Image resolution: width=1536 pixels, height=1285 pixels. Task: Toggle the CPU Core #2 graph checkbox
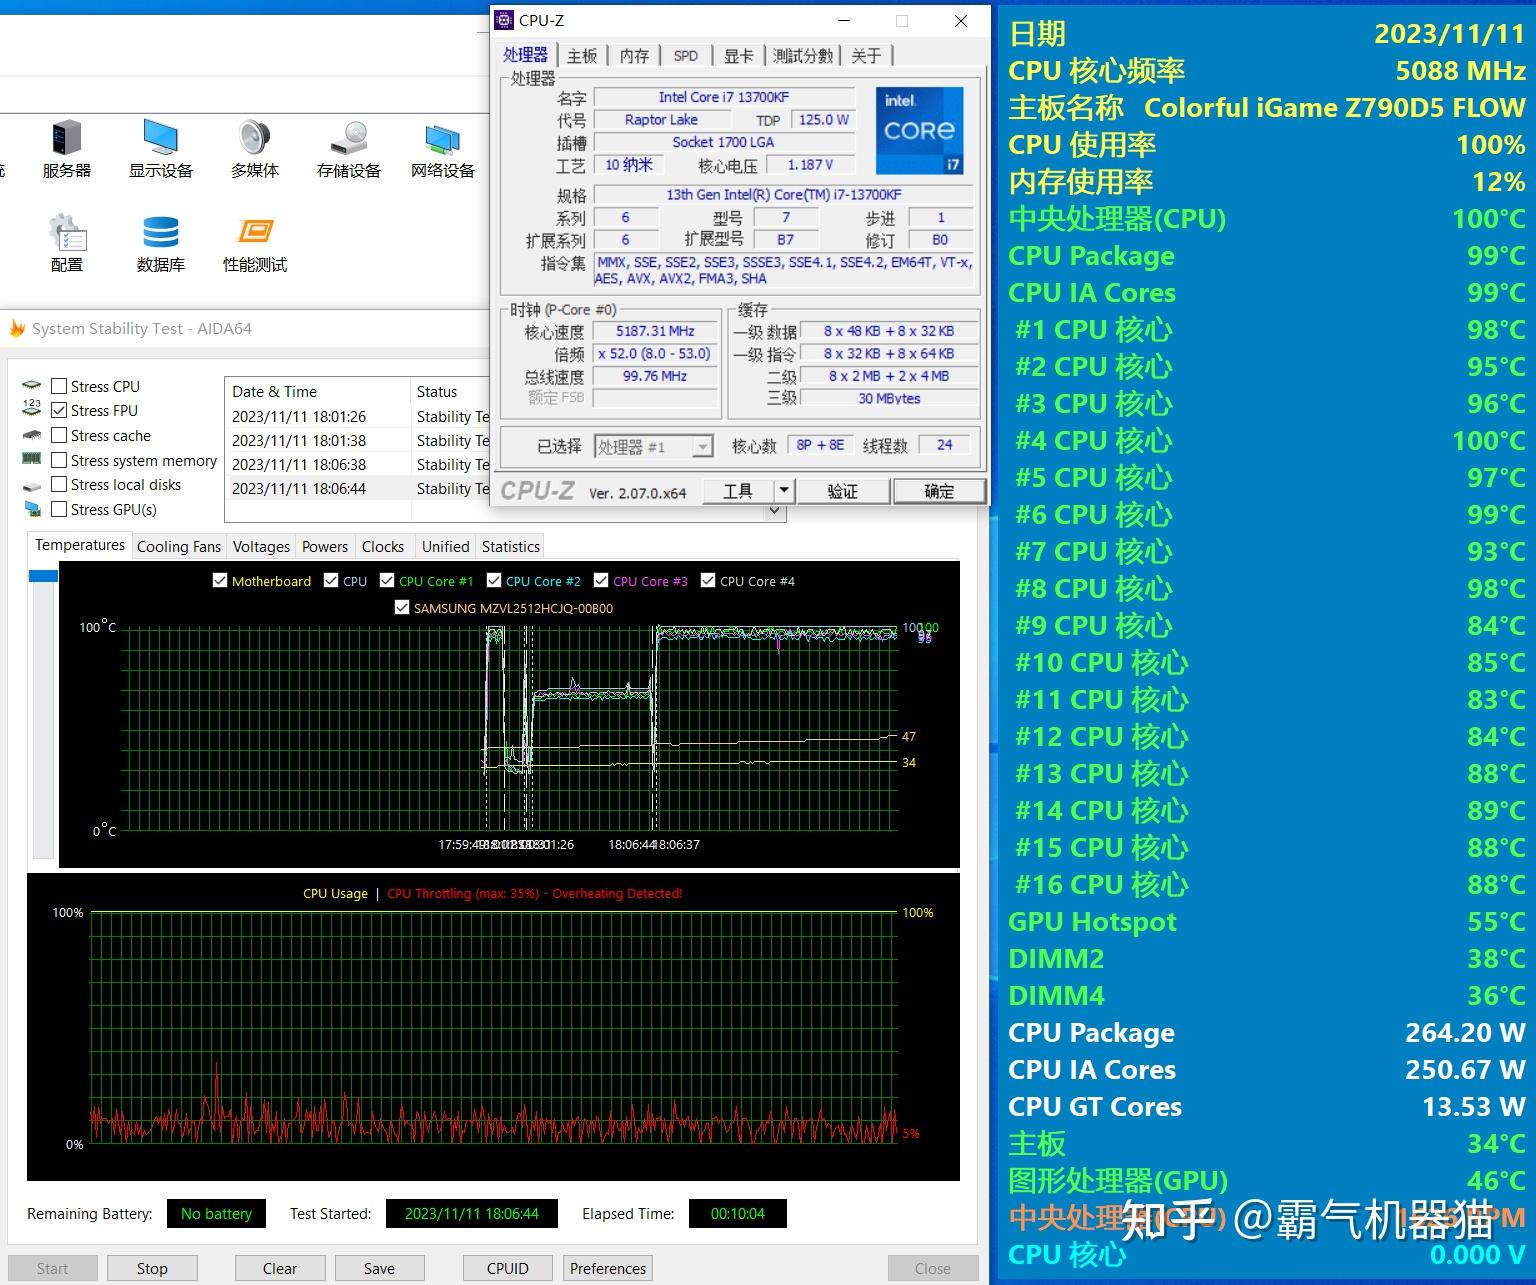tap(494, 580)
